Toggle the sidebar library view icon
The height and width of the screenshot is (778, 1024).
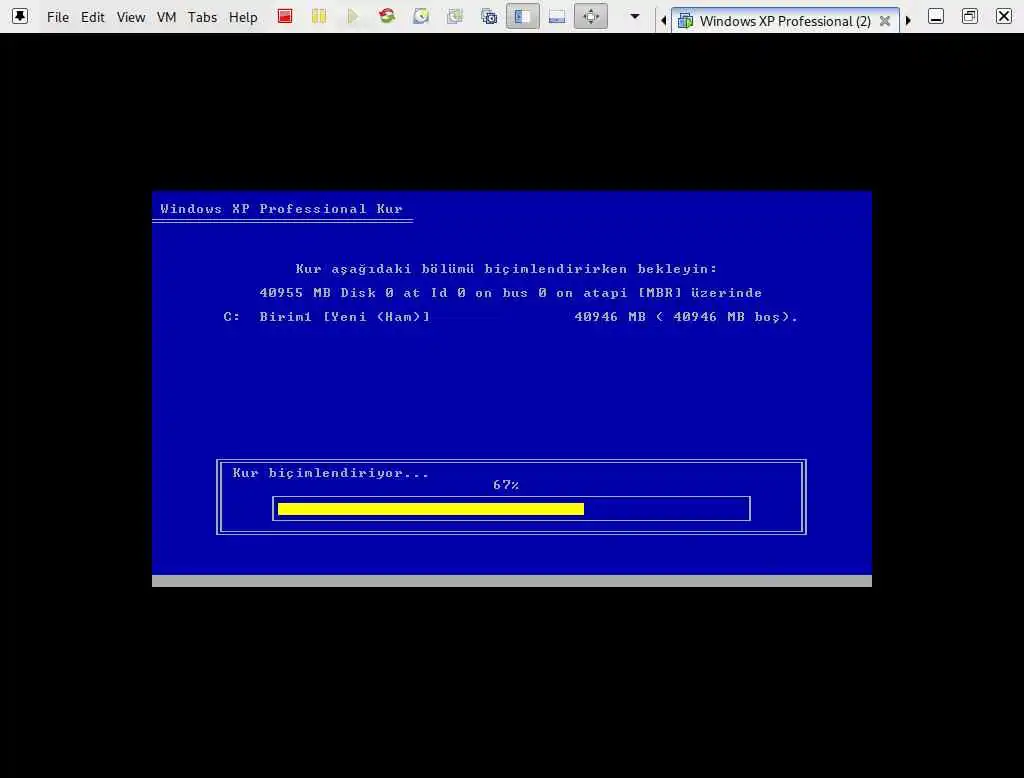point(522,16)
